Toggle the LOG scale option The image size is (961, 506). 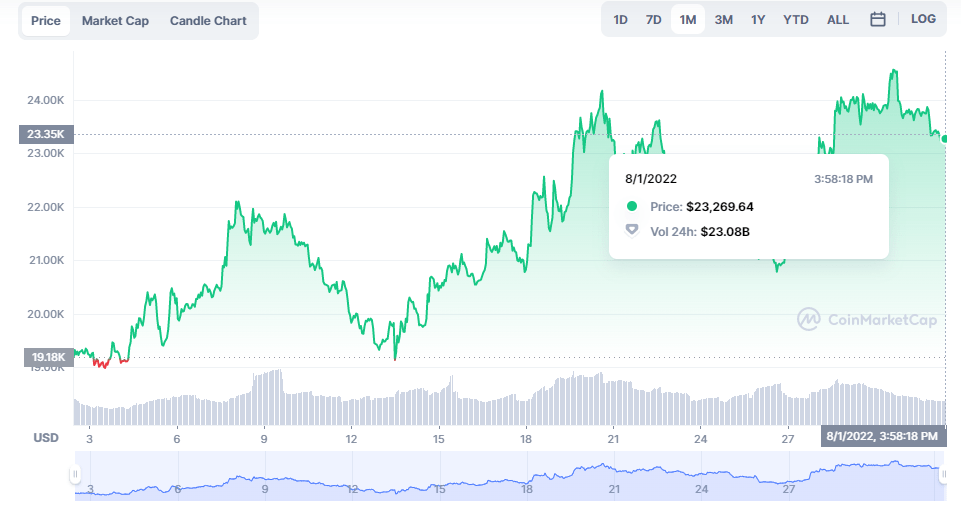[x=923, y=20]
